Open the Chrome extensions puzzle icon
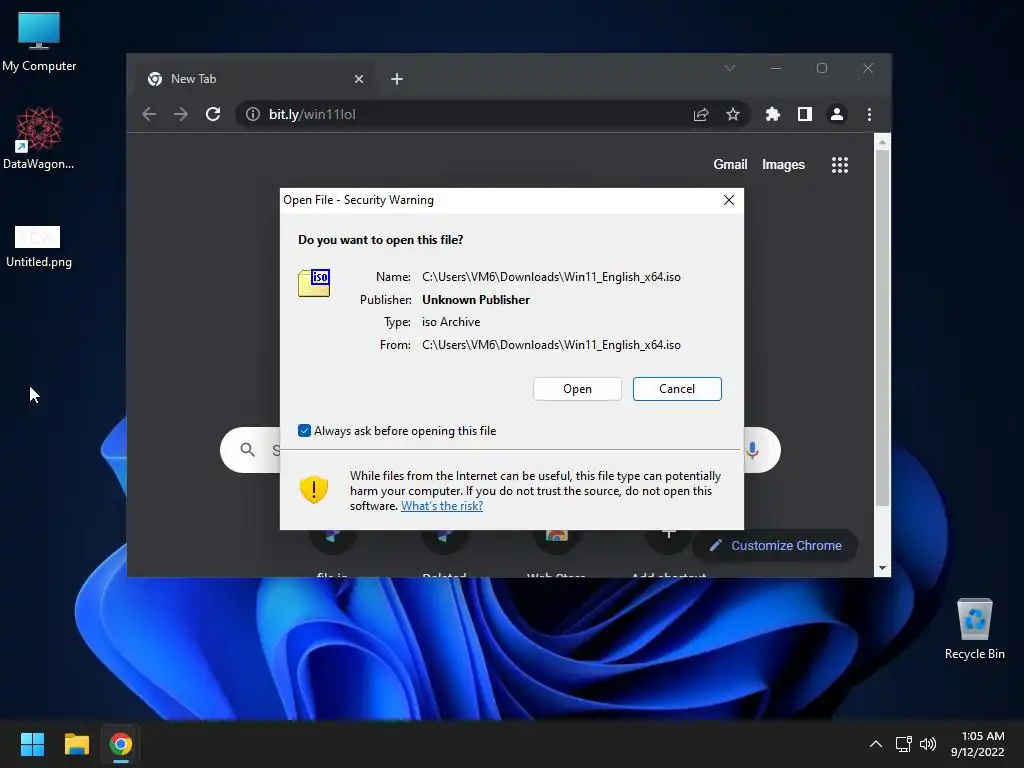 [x=773, y=114]
